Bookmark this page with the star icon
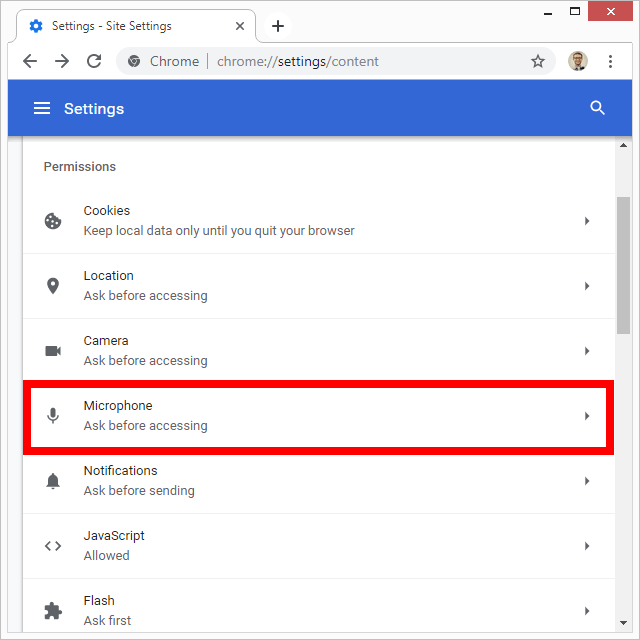This screenshot has height=640, width=640. pos(538,61)
